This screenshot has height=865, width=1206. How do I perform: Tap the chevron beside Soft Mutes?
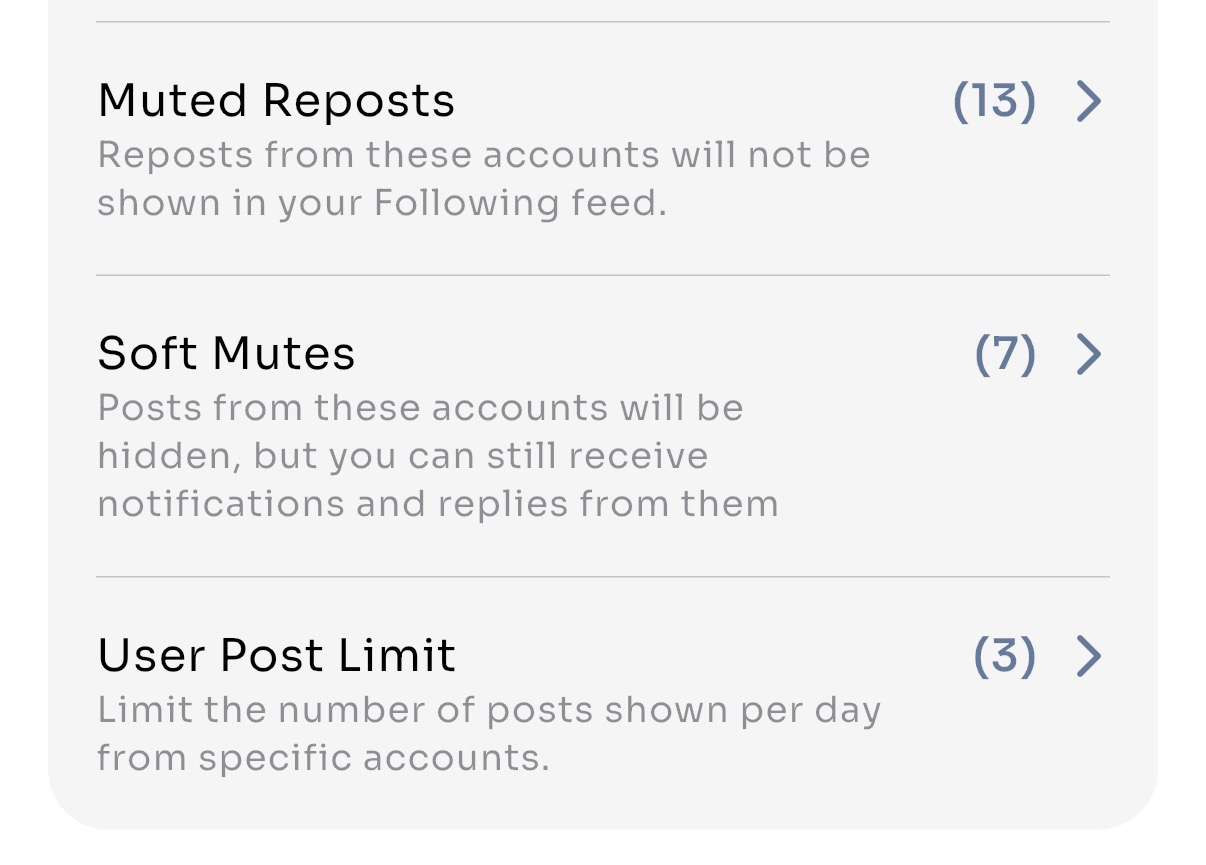coord(1088,354)
